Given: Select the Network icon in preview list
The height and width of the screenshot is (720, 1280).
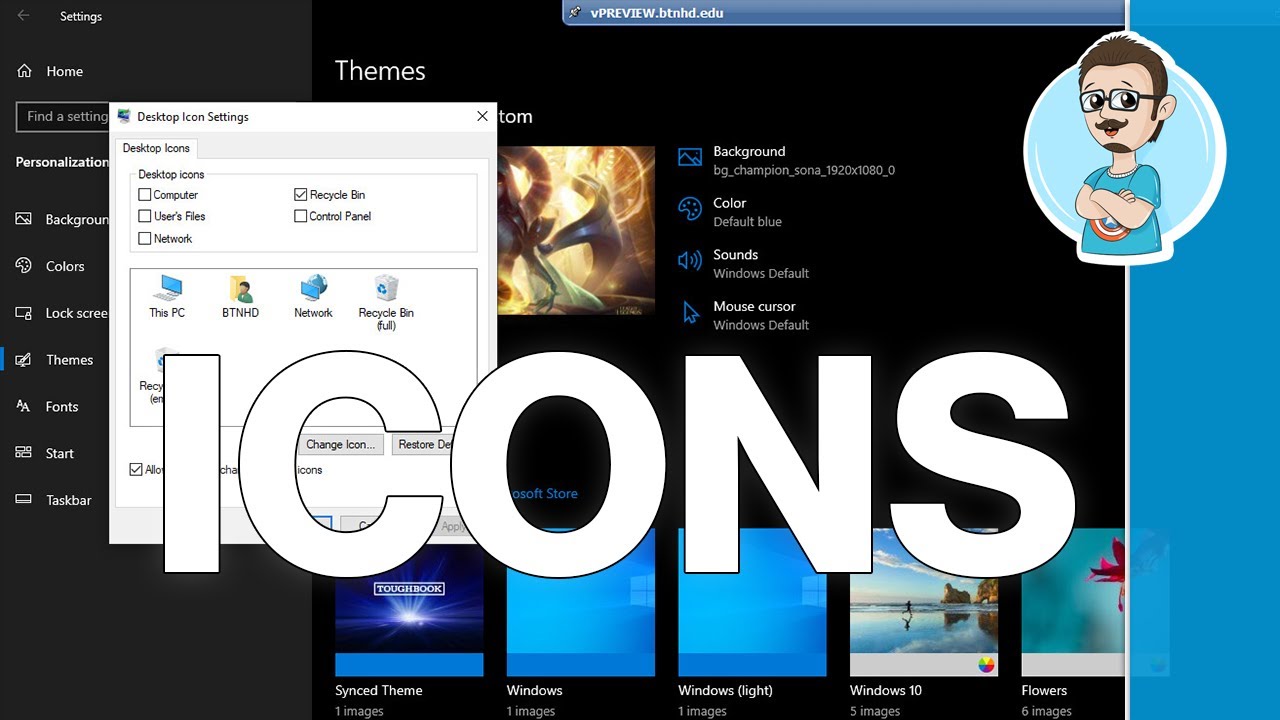Looking at the screenshot, I should [x=313, y=297].
